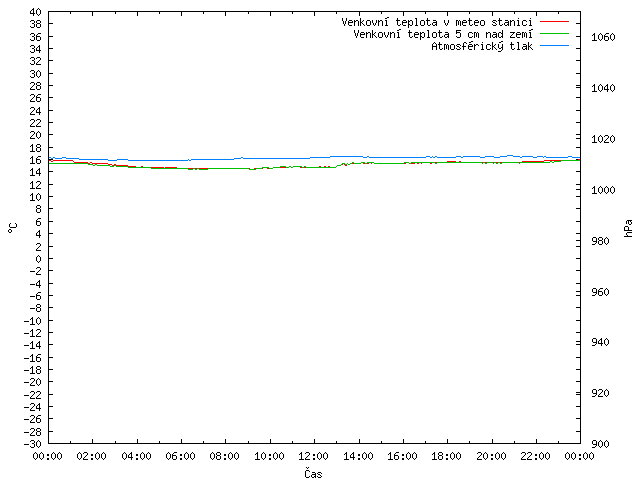Image resolution: width=640 pixels, height=480 pixels.
Task: Click the -10 temperature axis label
Action: 33,321
